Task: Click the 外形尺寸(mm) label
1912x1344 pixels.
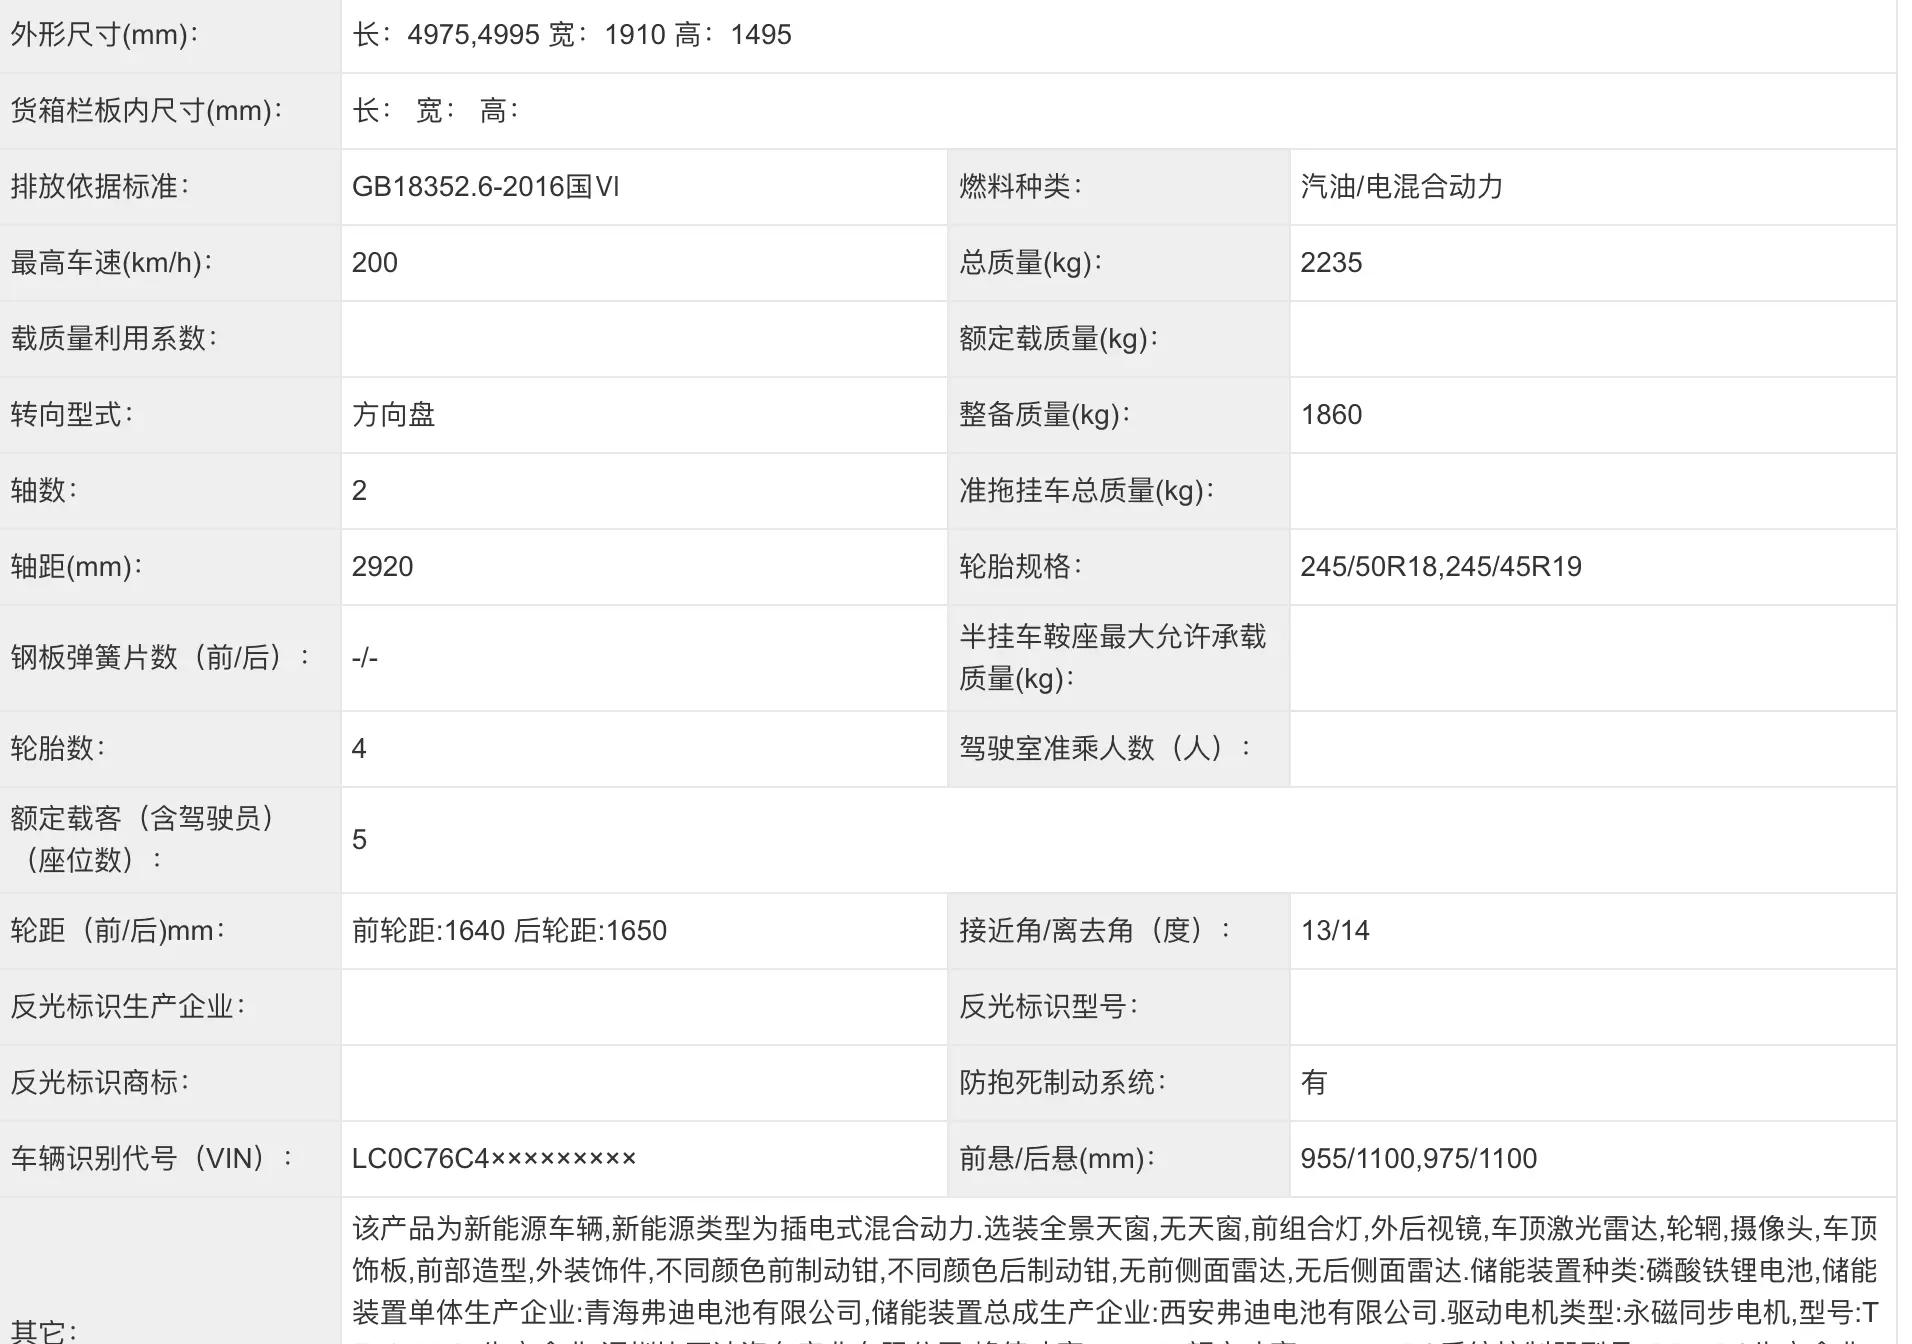Action: [104, 35]
